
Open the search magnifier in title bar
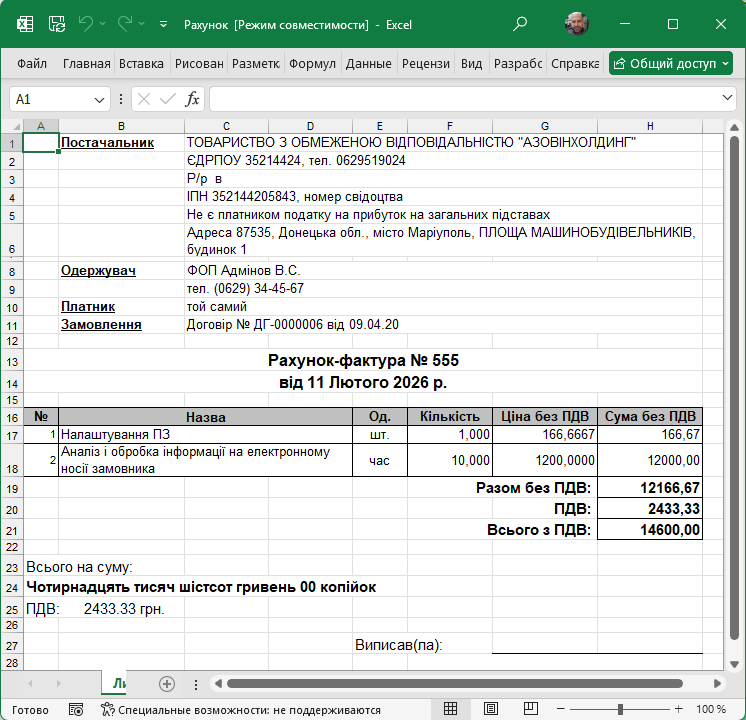[520, 24]
